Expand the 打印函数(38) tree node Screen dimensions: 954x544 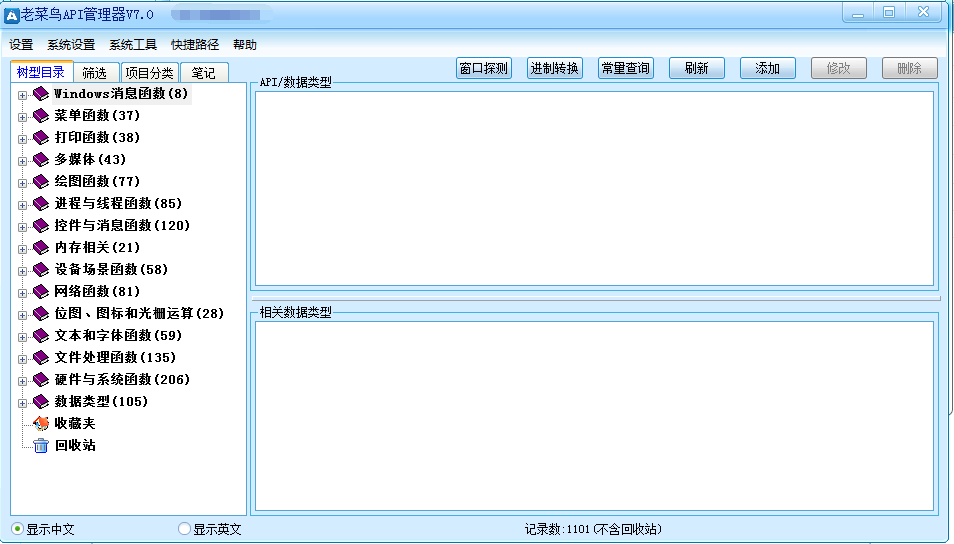coord(23,139)
